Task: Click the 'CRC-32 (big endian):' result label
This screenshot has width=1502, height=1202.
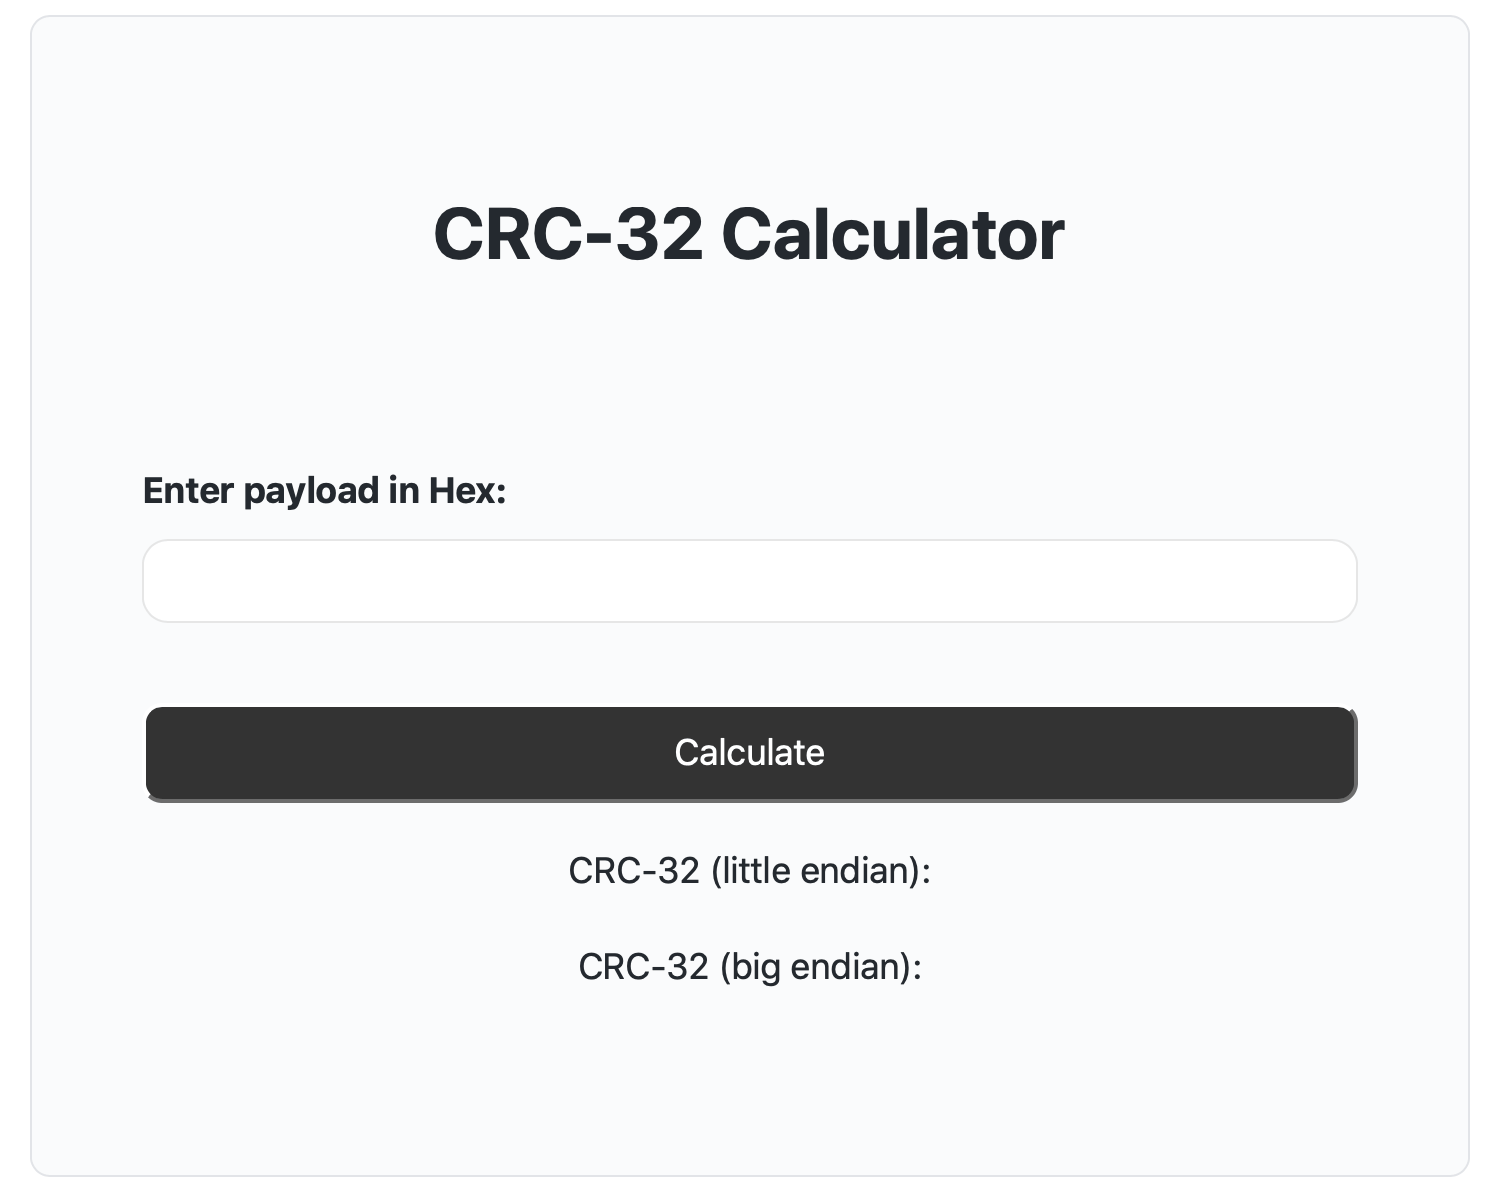Action: coord(750,966)
